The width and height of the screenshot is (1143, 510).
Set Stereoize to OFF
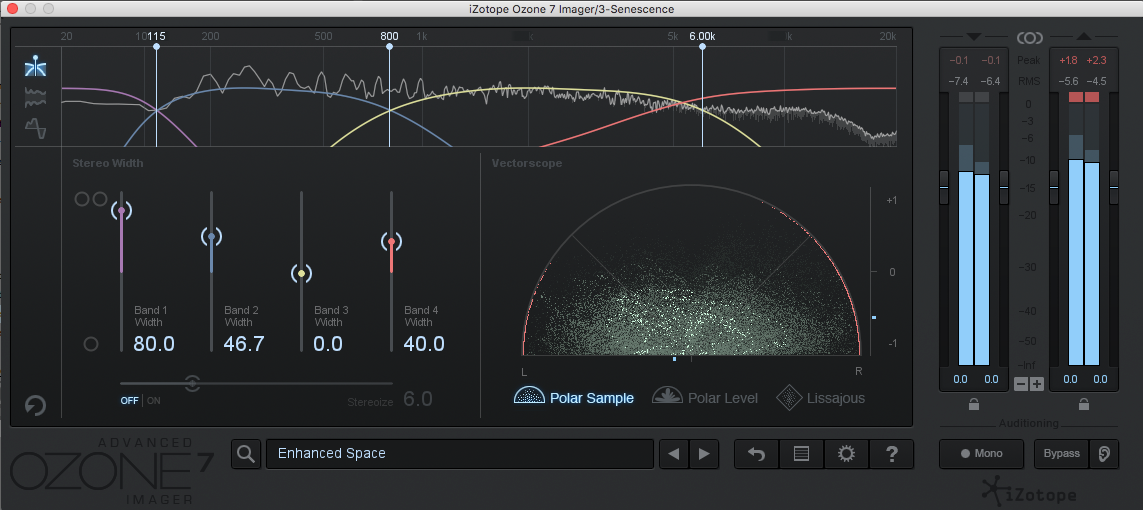coord(129,401)
